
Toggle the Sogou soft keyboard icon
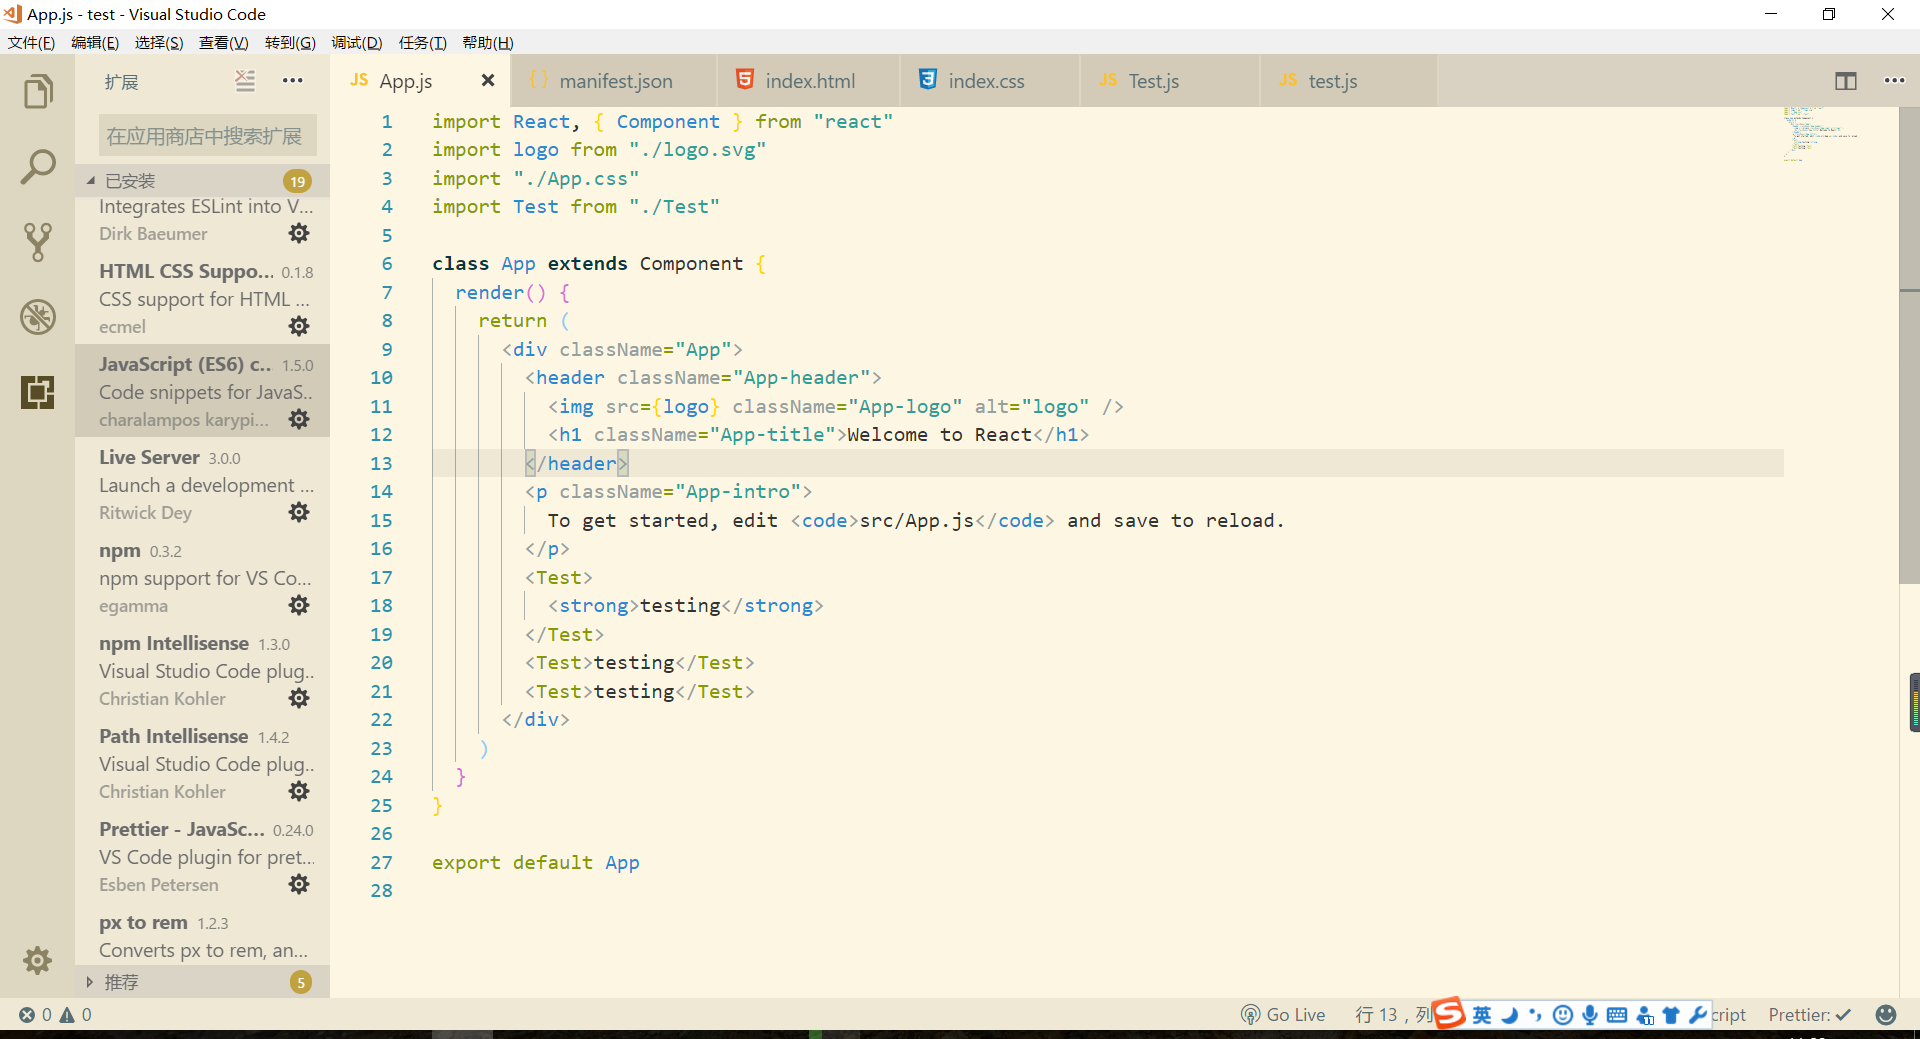point(1617,1014)
